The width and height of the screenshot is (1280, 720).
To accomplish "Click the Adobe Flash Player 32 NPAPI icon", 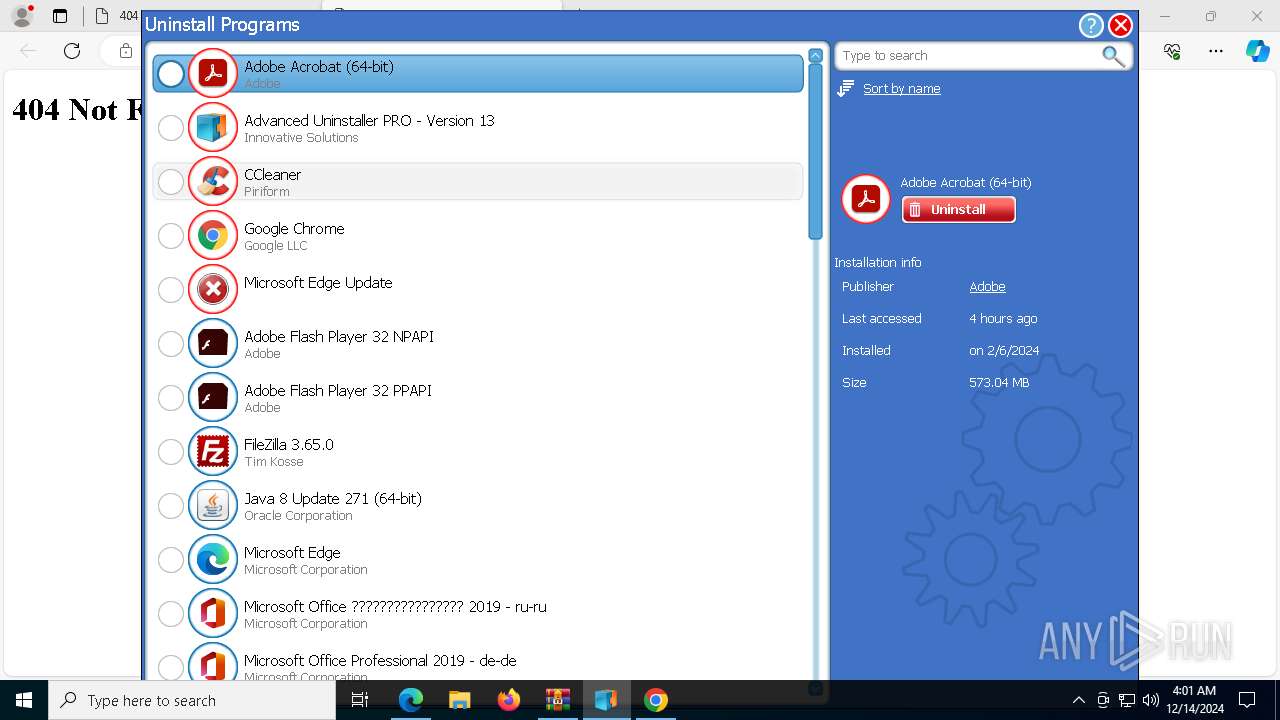I will 213,343.
